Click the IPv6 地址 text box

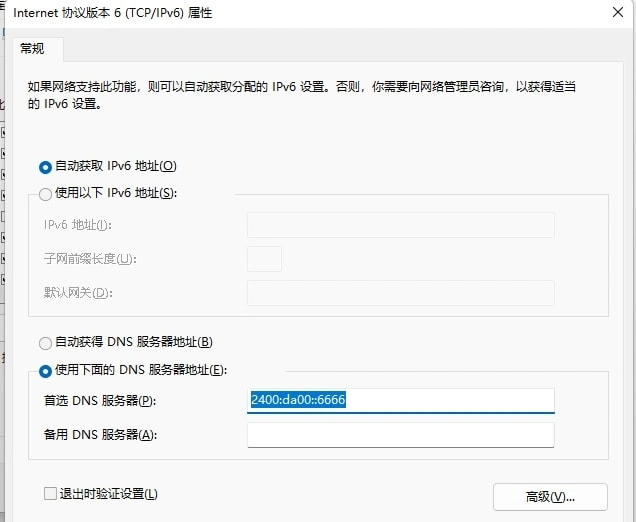(x=400, y=225)
